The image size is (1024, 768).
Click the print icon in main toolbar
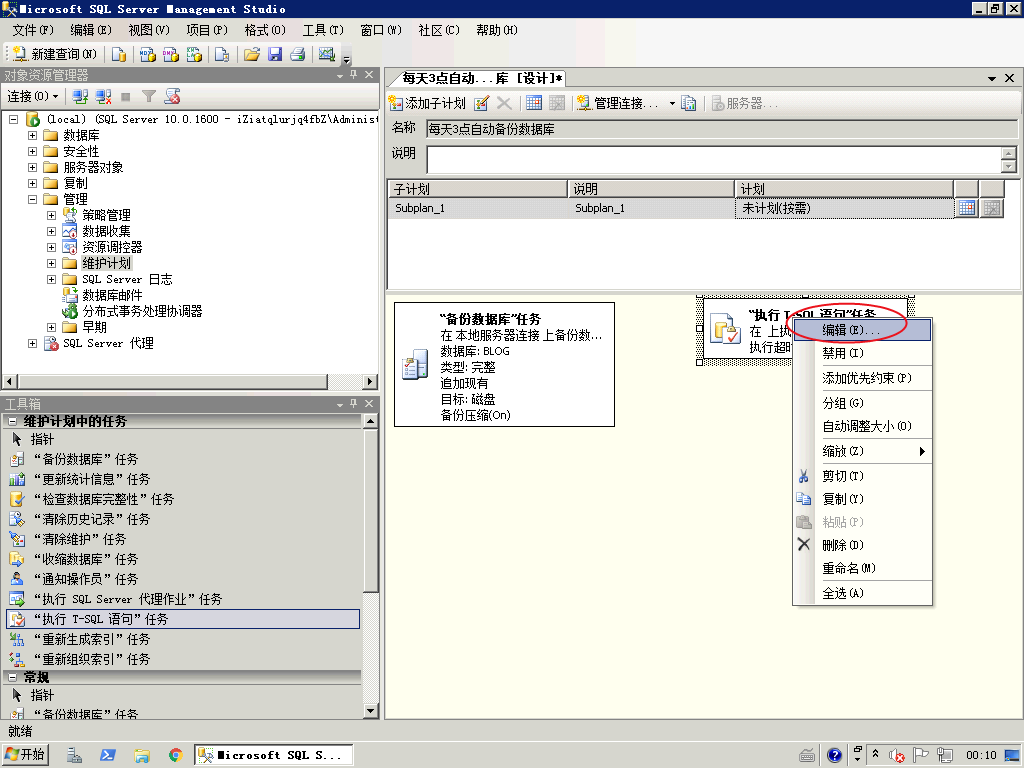pyautogui.click(x=298, y=54)
